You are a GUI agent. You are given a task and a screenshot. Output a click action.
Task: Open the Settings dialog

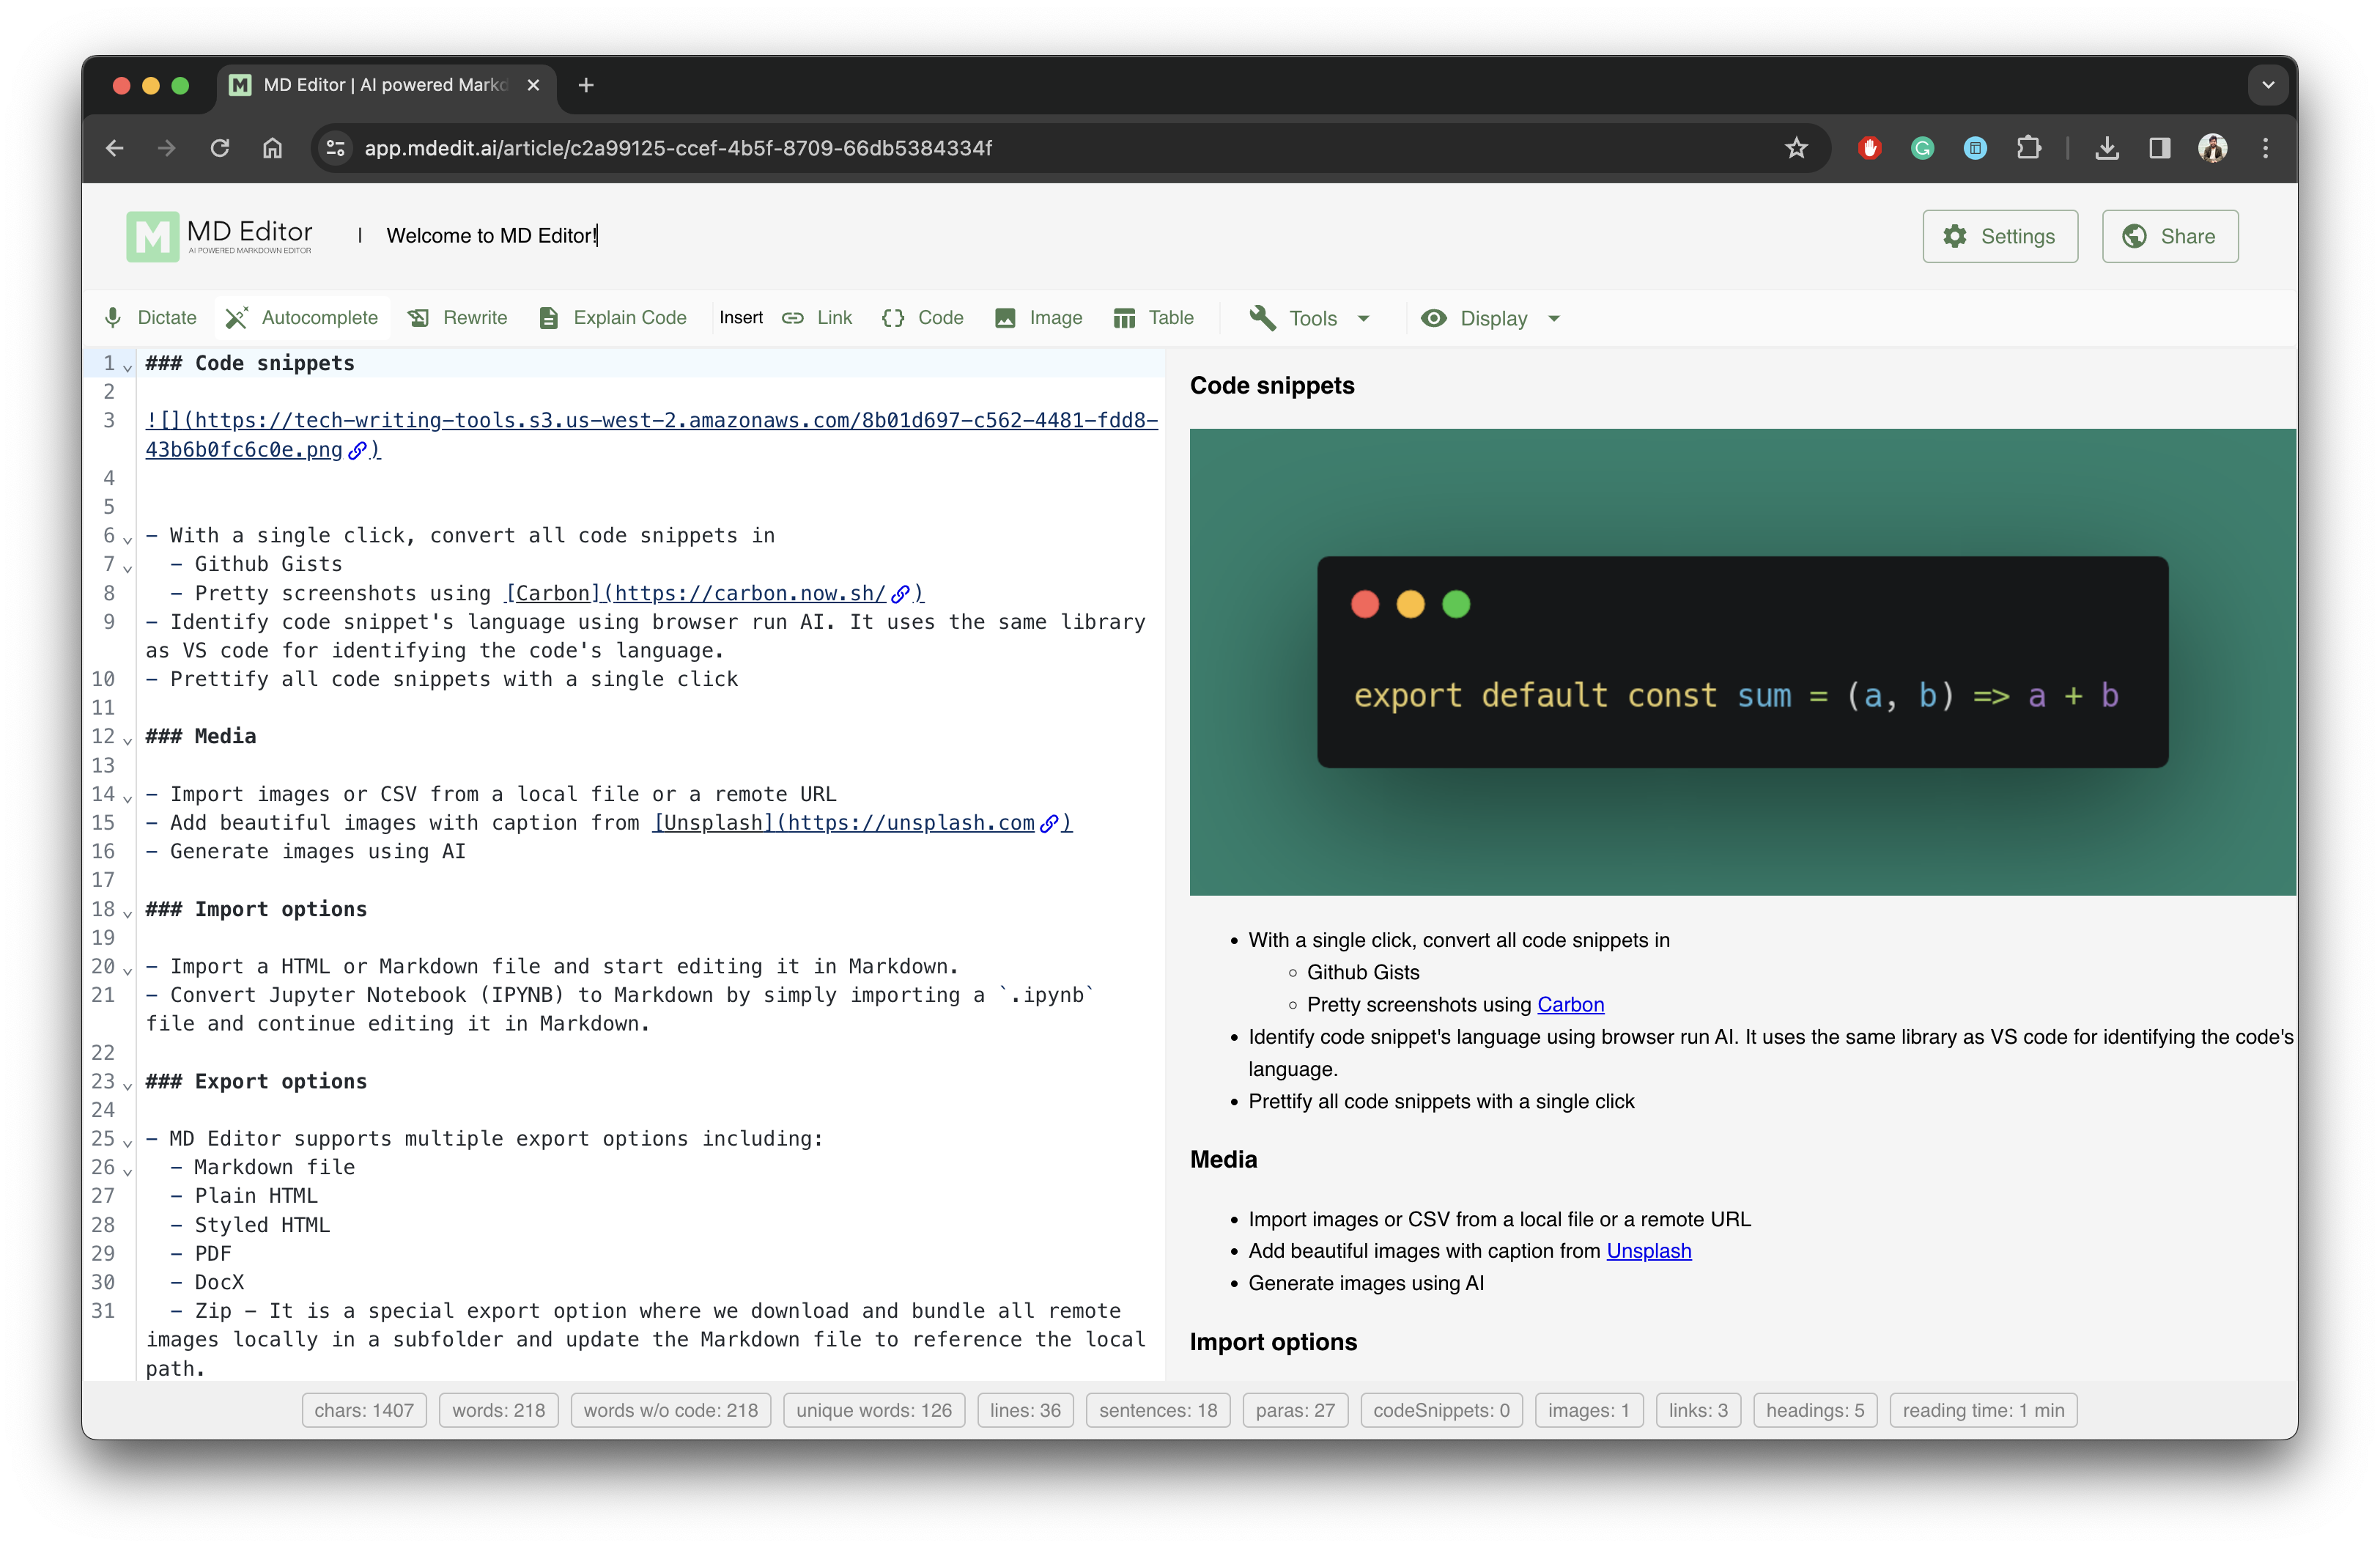click(2000, 236)
